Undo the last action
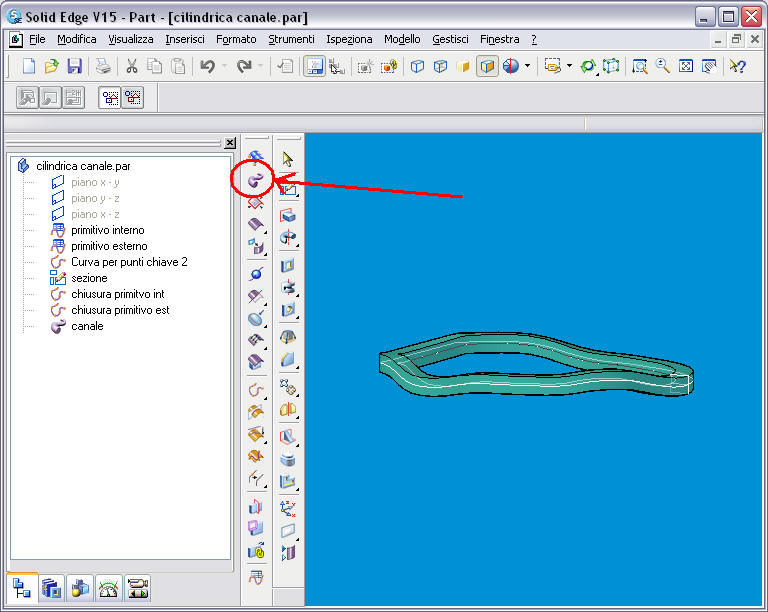768x612 pixels. coord(208,66)
